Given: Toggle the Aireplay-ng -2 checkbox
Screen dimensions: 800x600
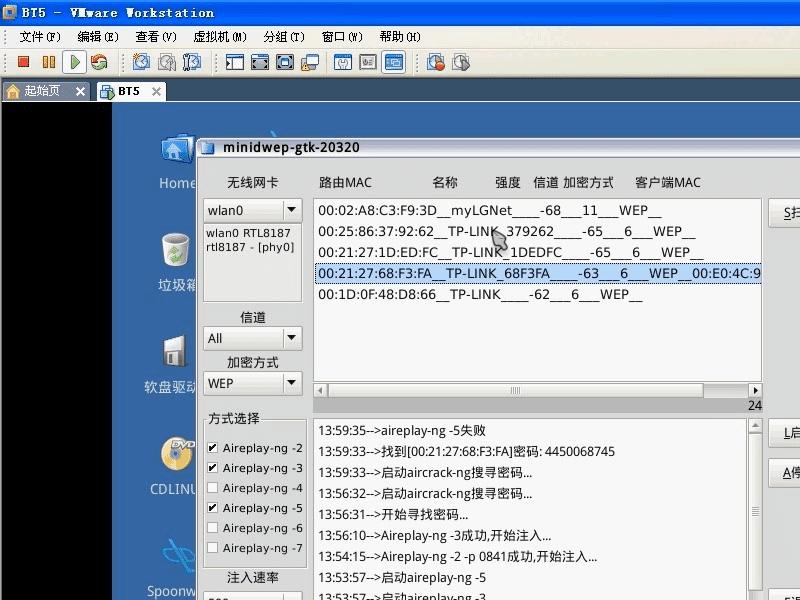Looking at the screenshot, I should tap(213, 448).
